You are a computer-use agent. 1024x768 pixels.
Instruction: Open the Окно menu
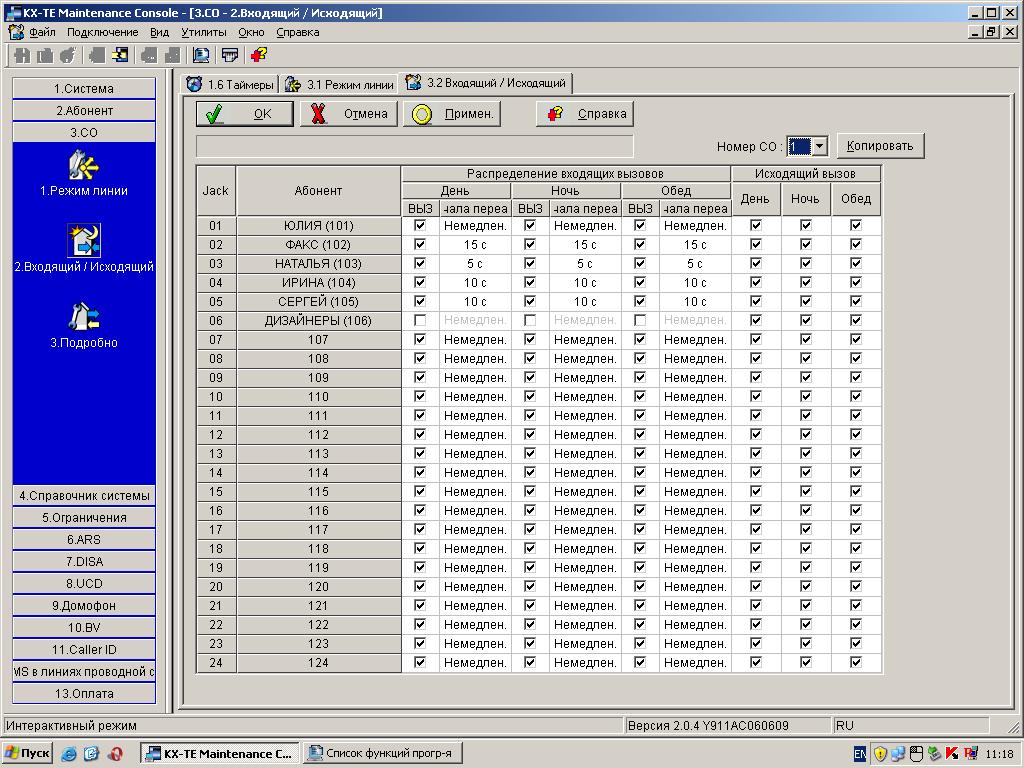(x=251, y=32)
